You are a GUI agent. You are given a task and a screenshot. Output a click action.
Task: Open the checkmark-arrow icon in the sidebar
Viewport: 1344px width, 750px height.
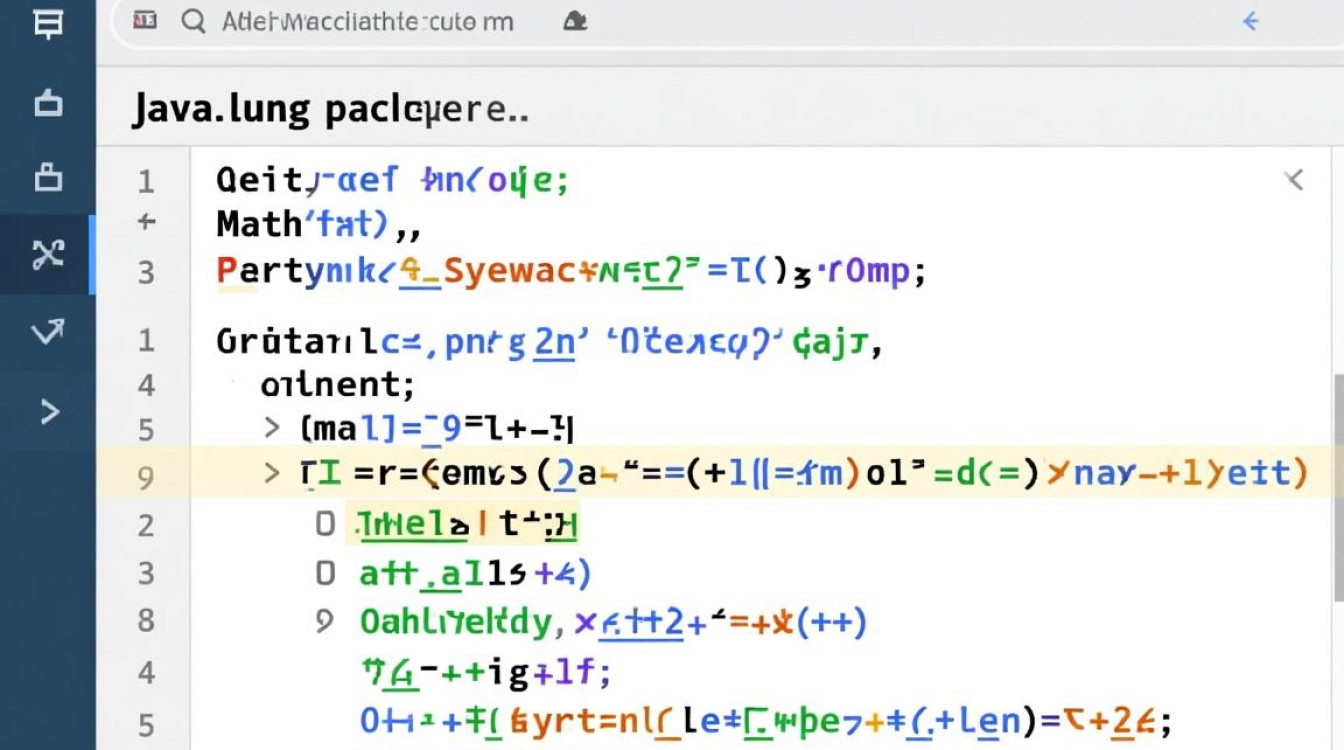pos(47,332)
